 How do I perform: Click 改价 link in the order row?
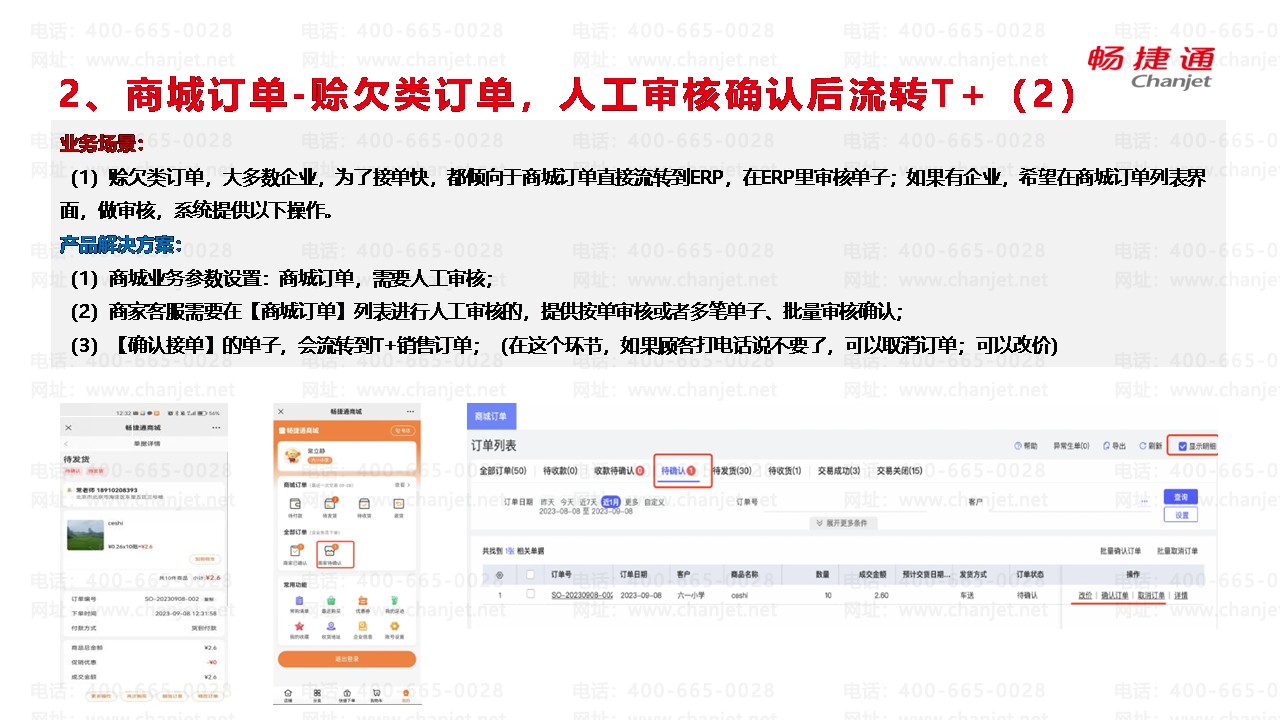pos(1085,595)
